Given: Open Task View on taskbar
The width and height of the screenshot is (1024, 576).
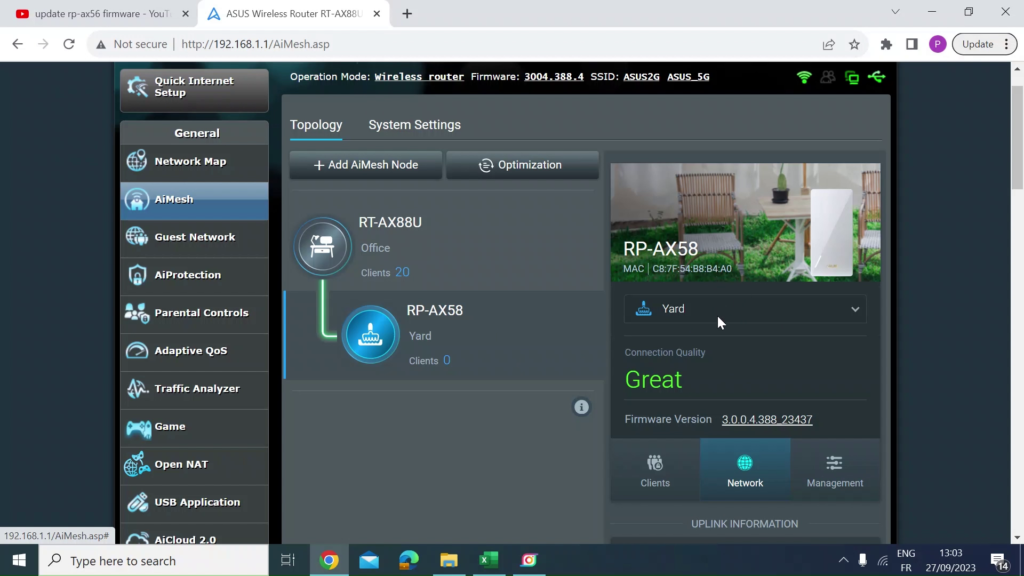Looking at the screenshot, I should click(288, 560).
